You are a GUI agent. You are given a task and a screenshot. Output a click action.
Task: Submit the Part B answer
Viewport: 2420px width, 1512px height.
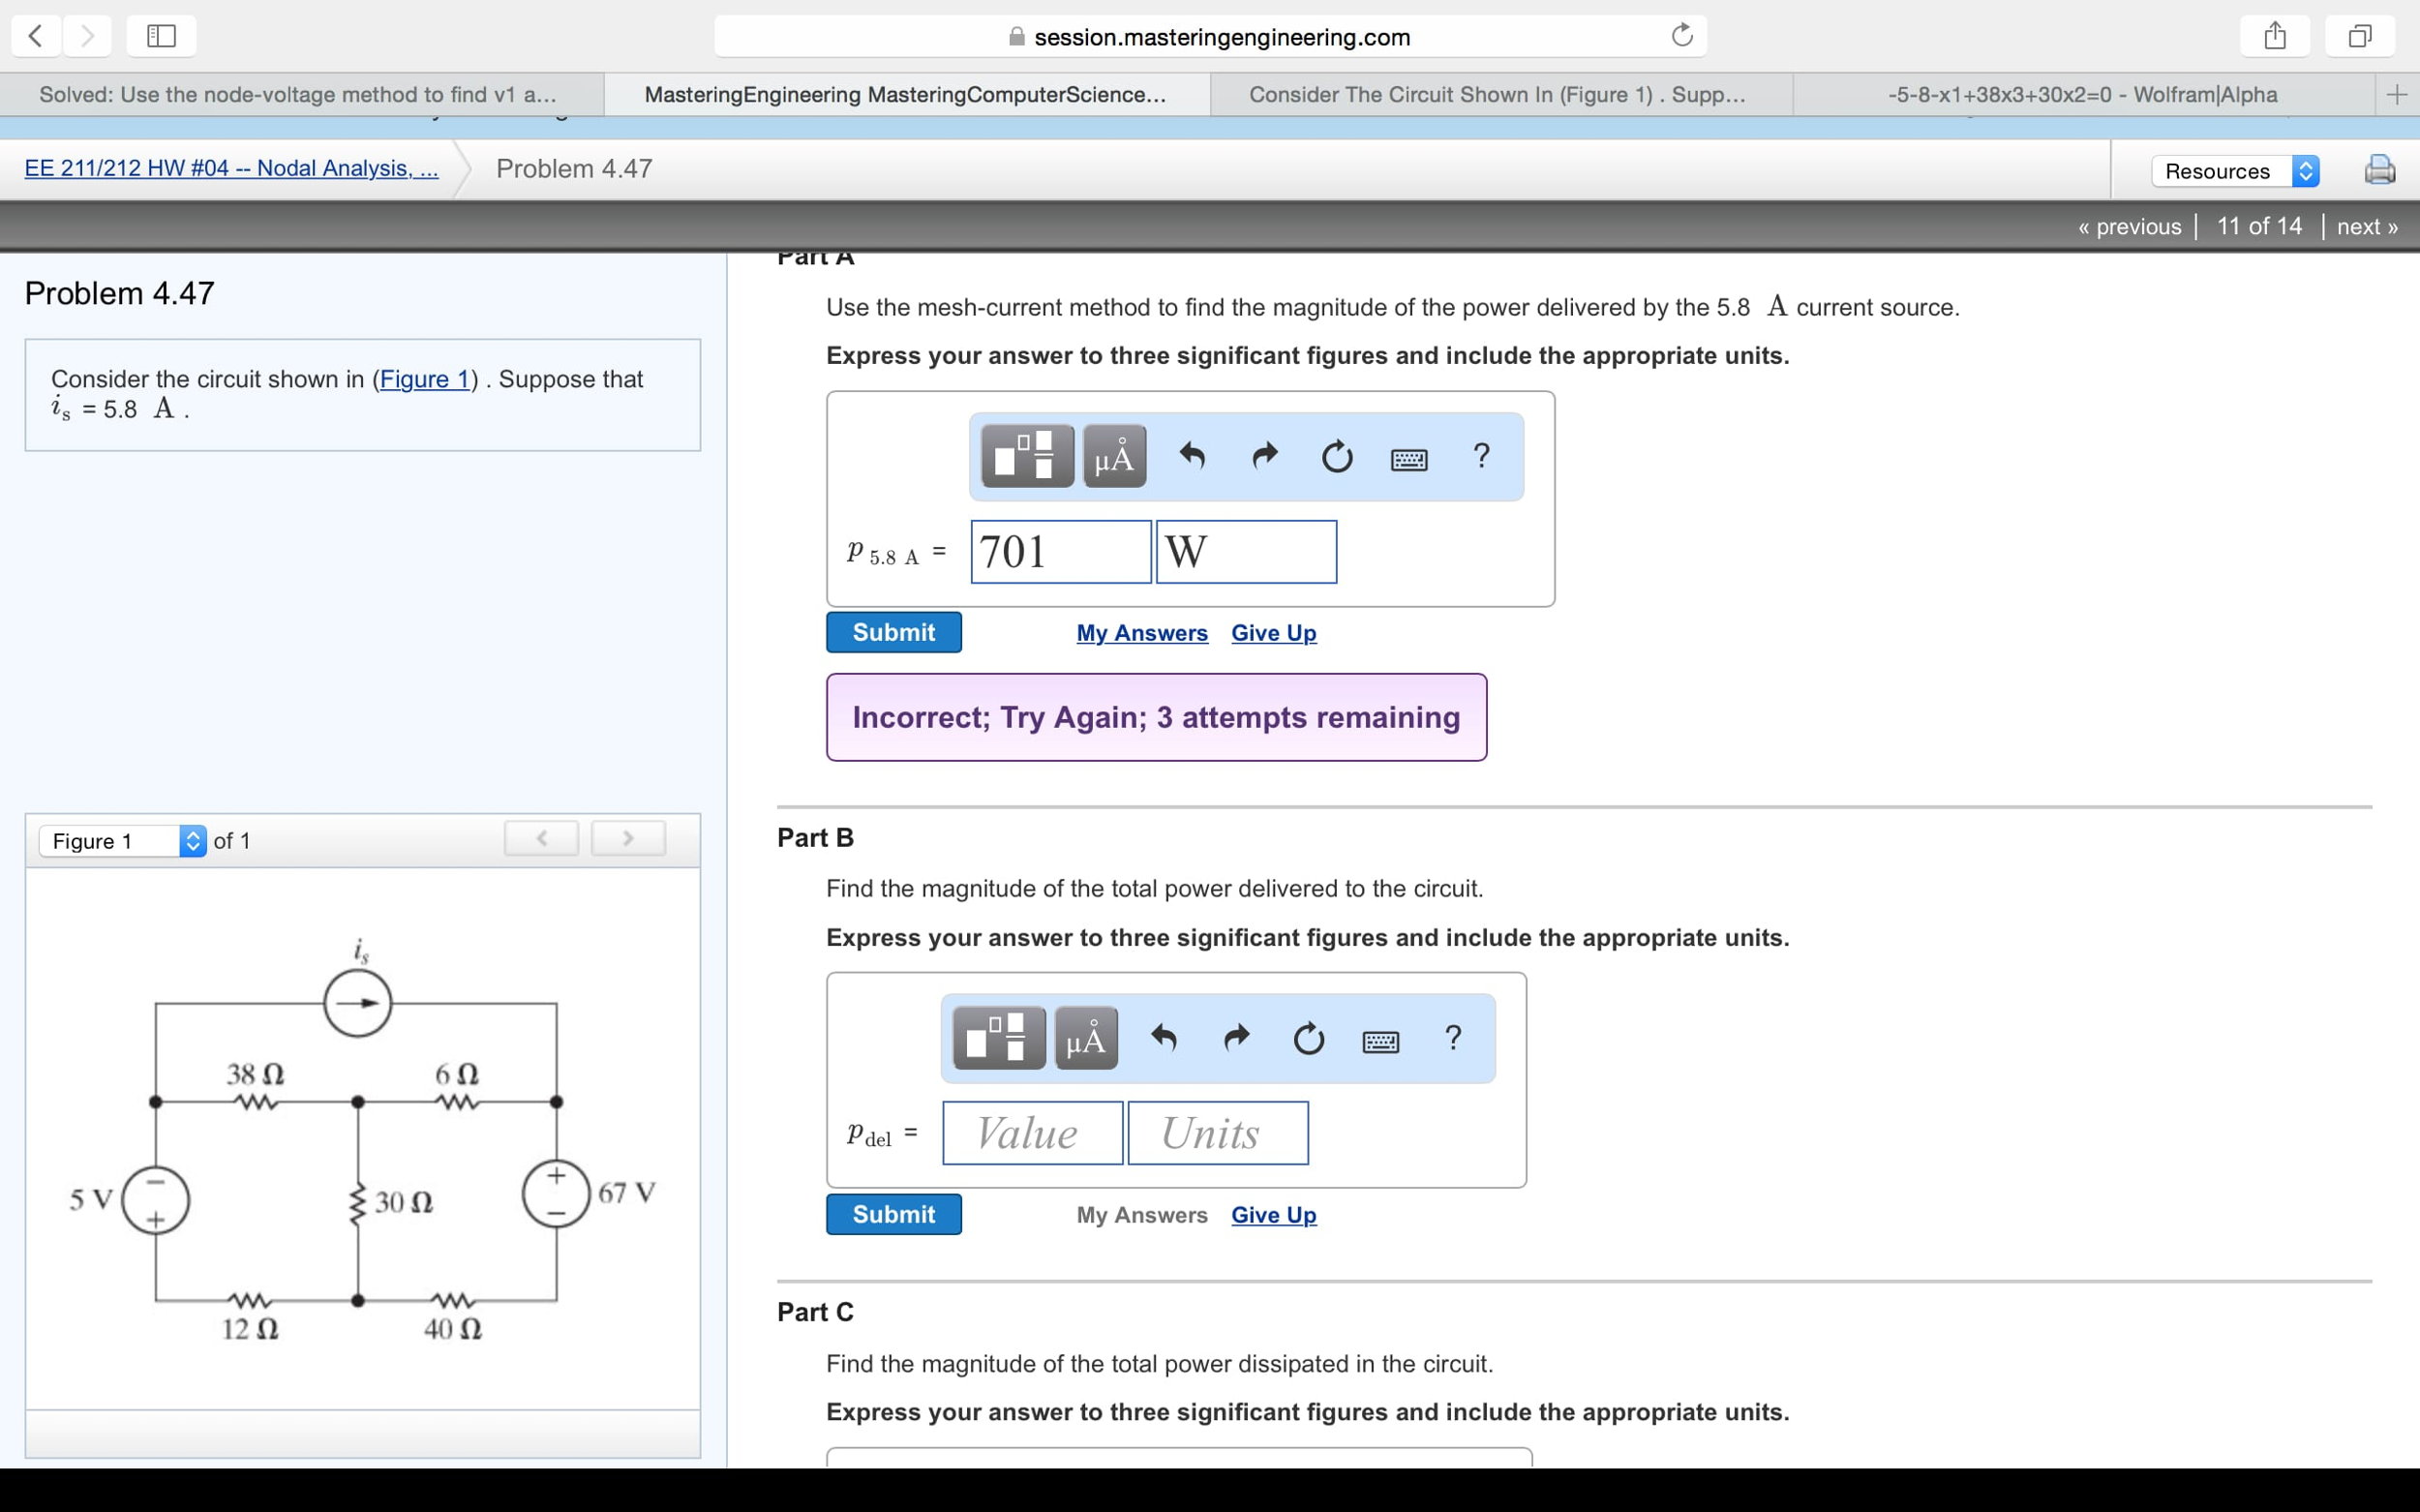[894, 1214]
